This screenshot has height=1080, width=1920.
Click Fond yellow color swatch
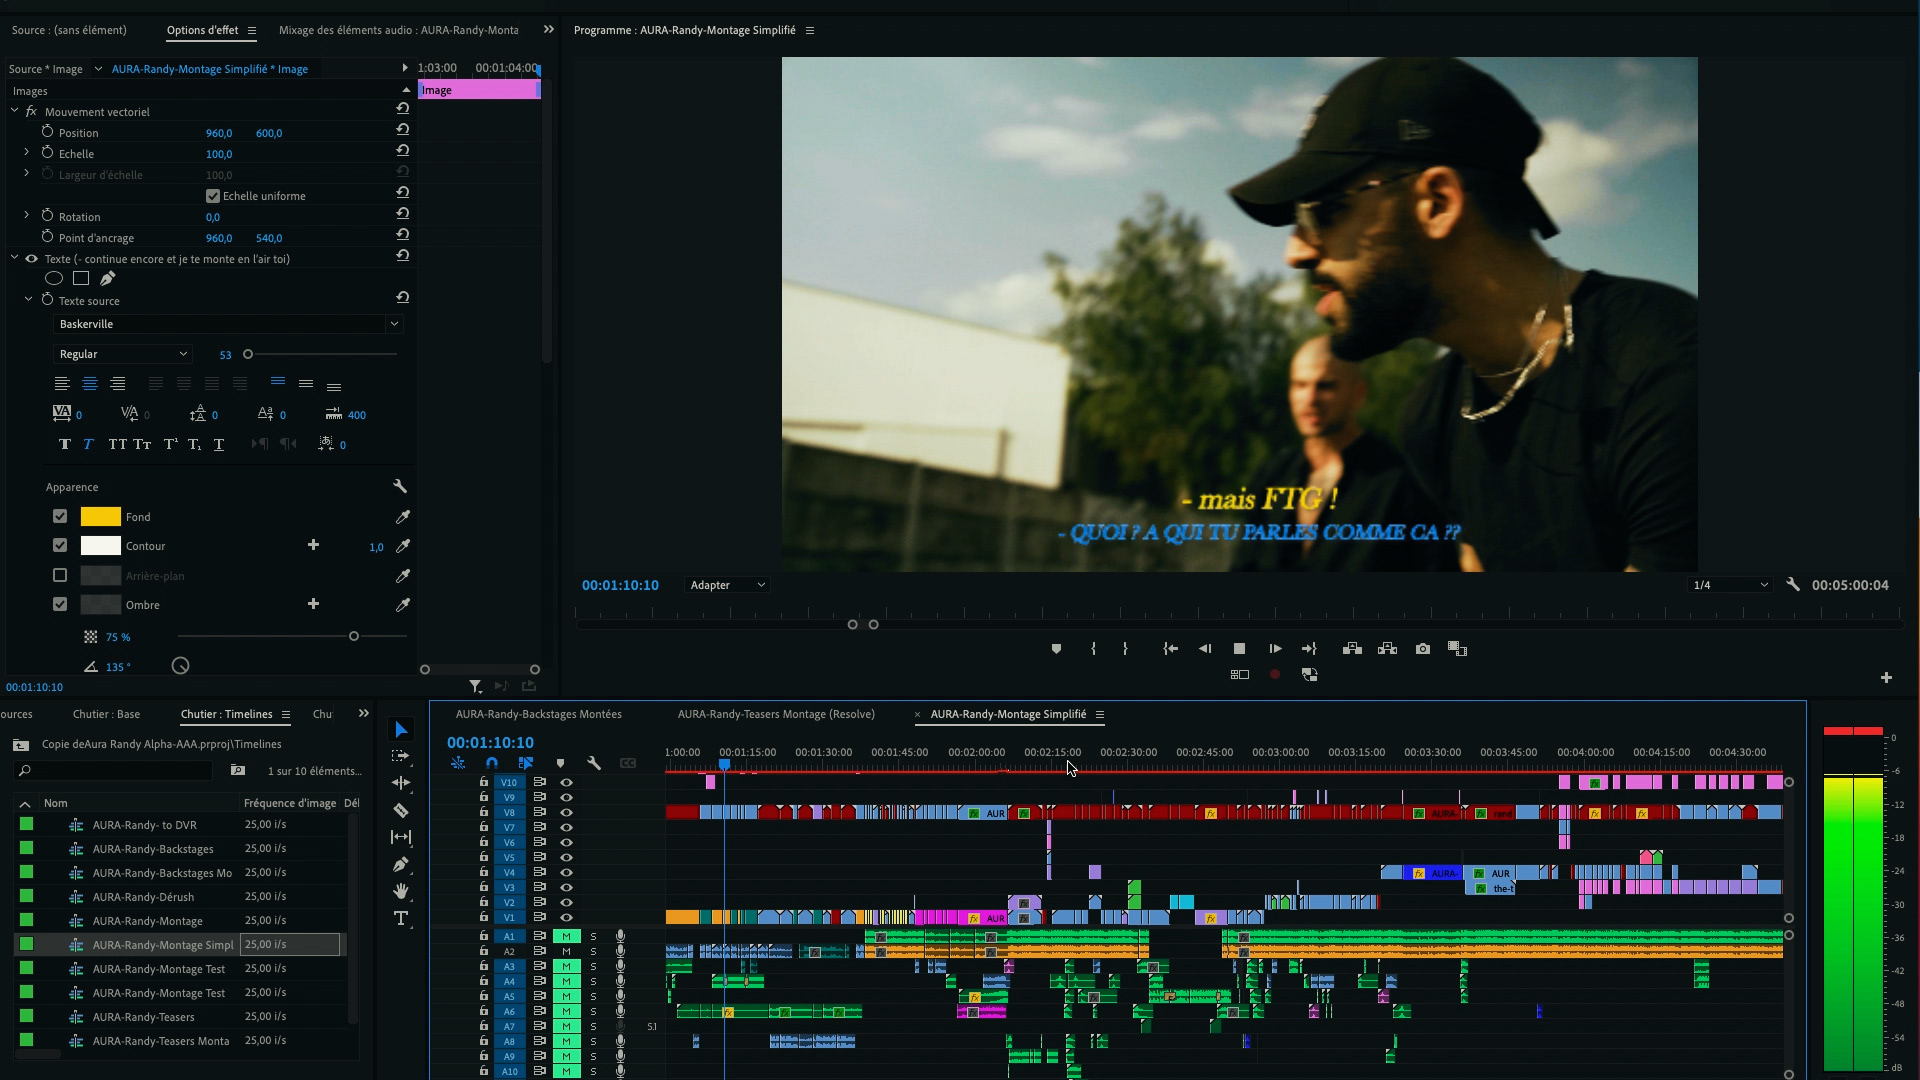coord(100,517)
